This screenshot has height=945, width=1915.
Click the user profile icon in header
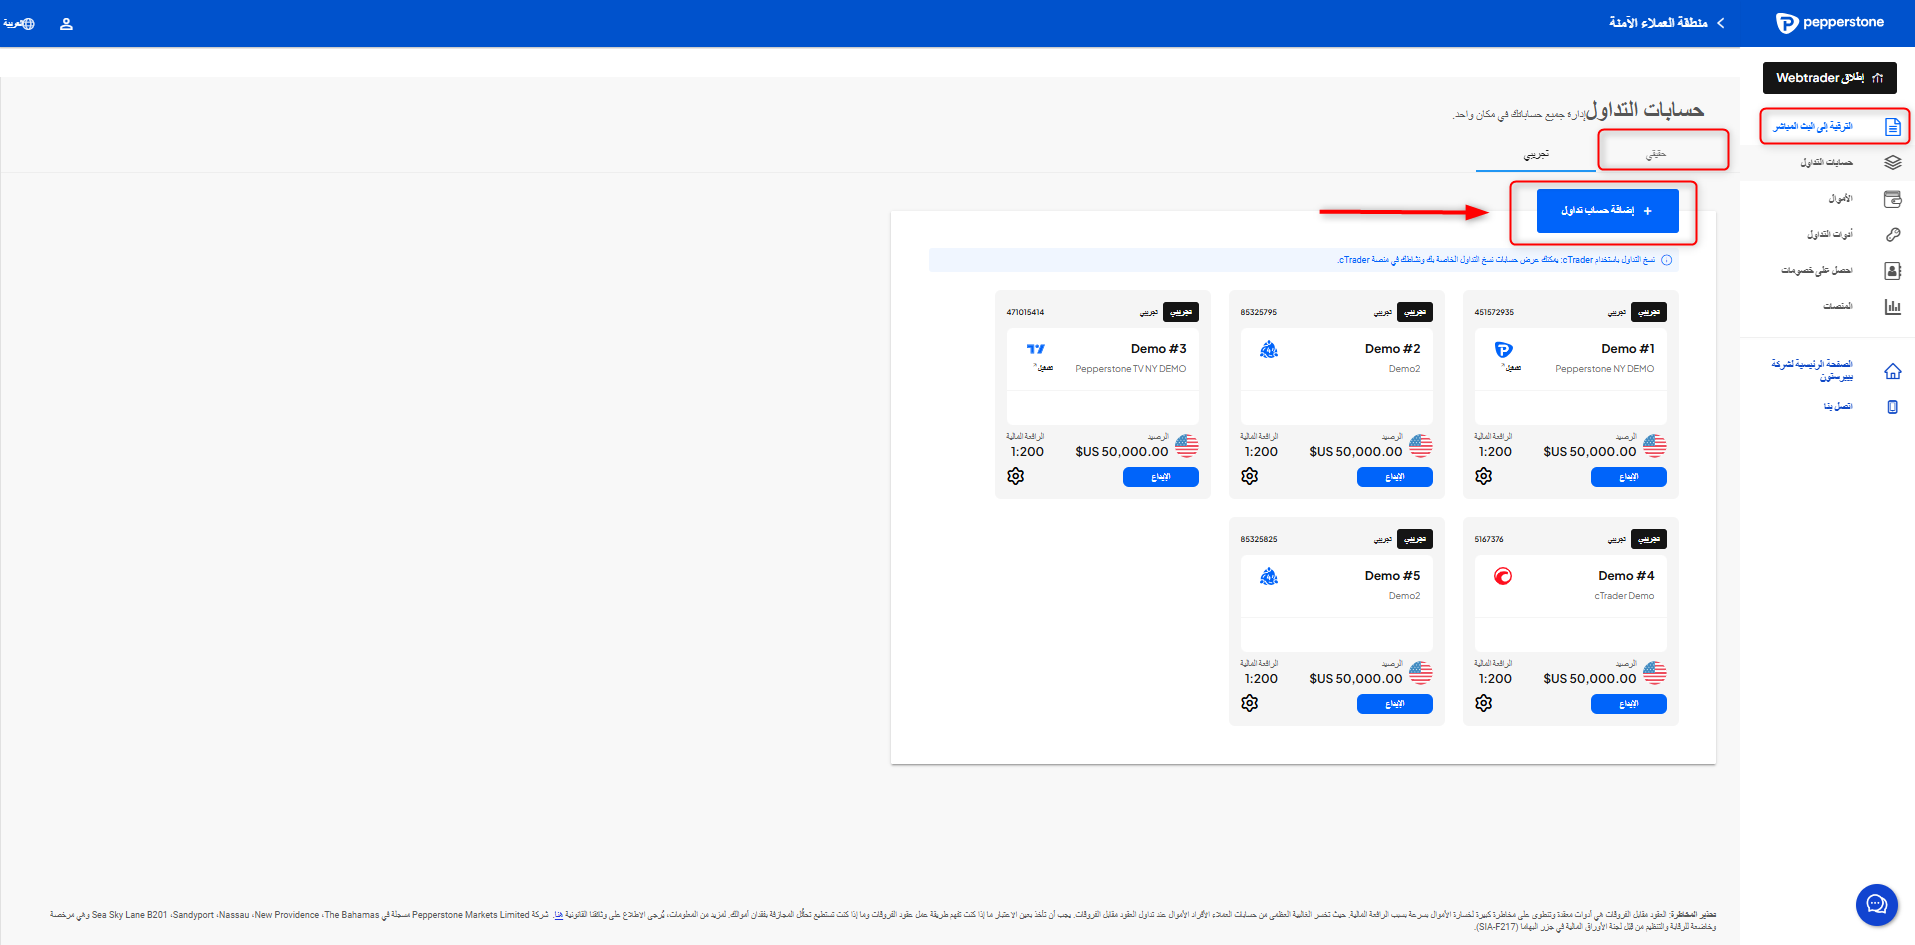[66, 24]
